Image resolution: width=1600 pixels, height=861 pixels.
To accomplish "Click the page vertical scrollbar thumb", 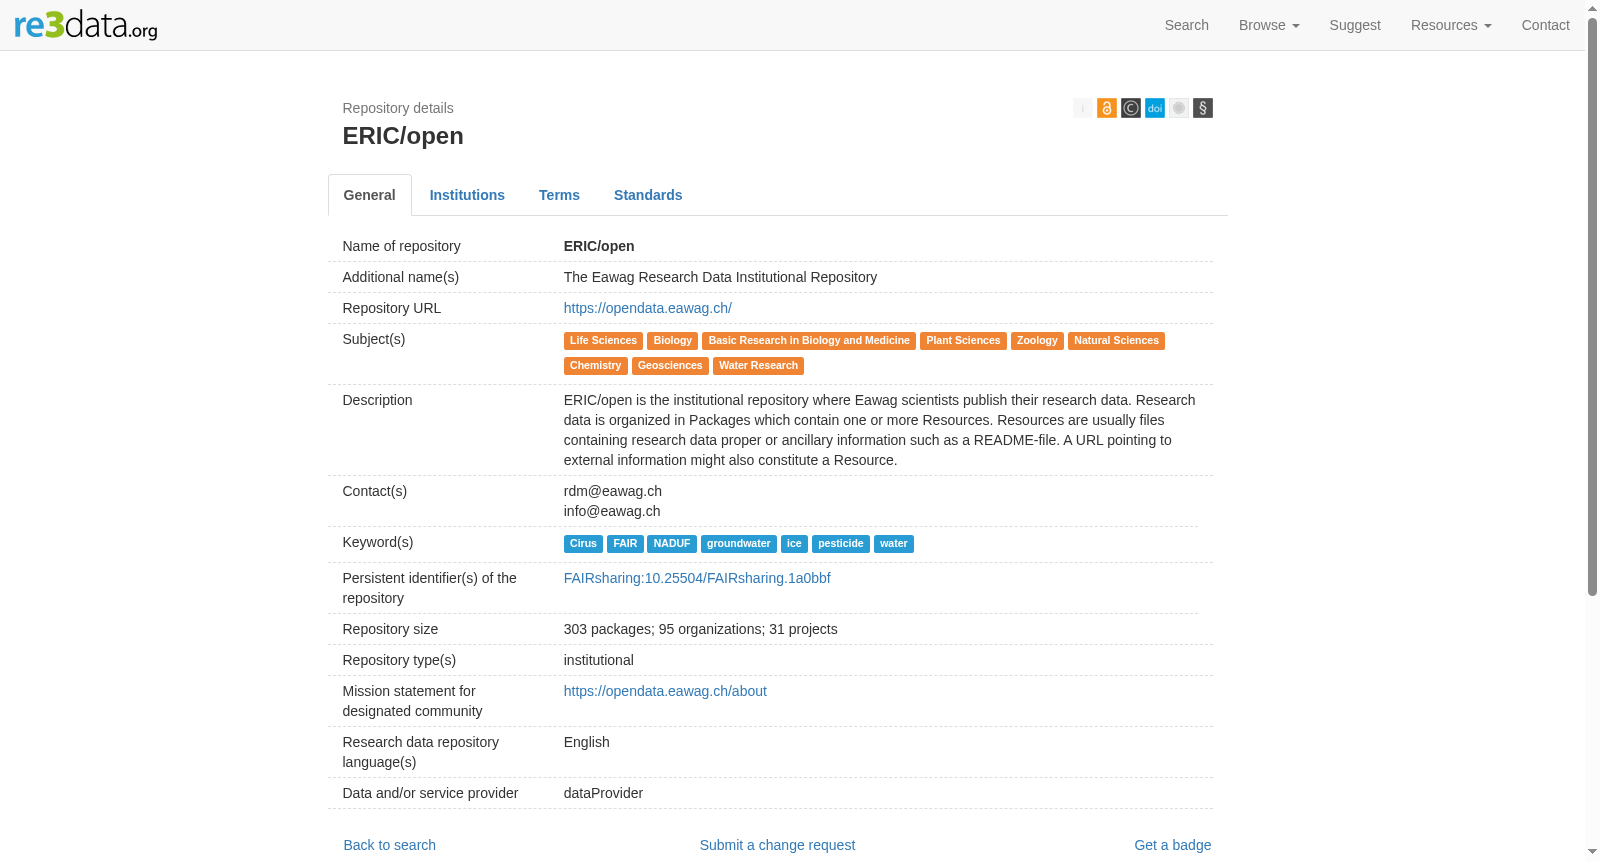I will (1593, 307).
